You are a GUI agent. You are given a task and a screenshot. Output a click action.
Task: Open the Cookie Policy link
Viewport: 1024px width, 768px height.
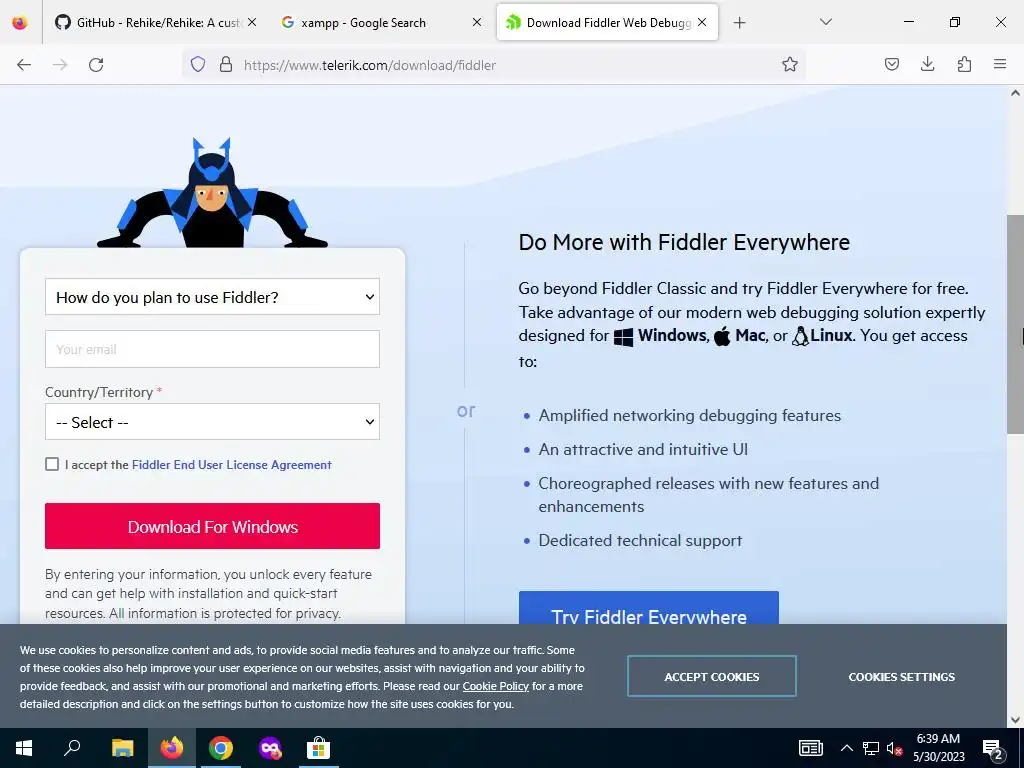point(496,686)
